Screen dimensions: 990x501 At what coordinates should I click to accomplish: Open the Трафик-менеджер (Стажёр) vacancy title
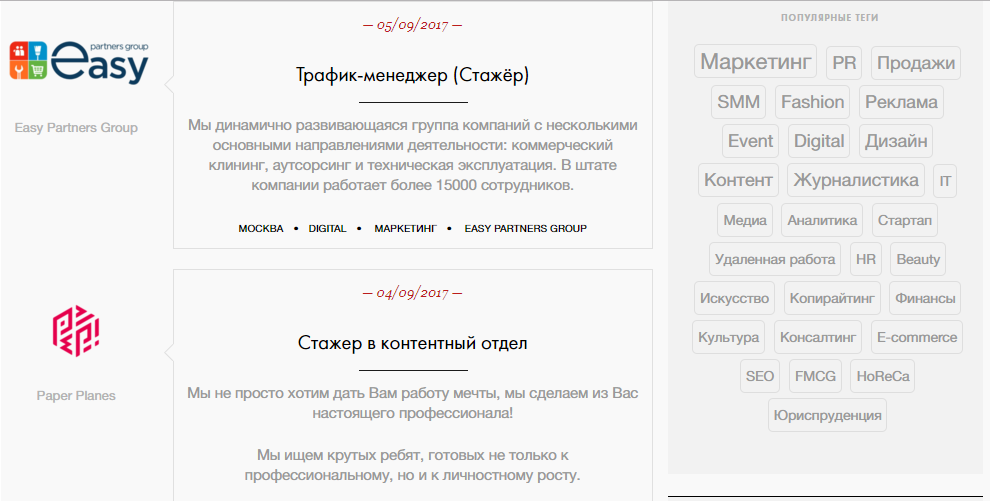coord(413,75)
